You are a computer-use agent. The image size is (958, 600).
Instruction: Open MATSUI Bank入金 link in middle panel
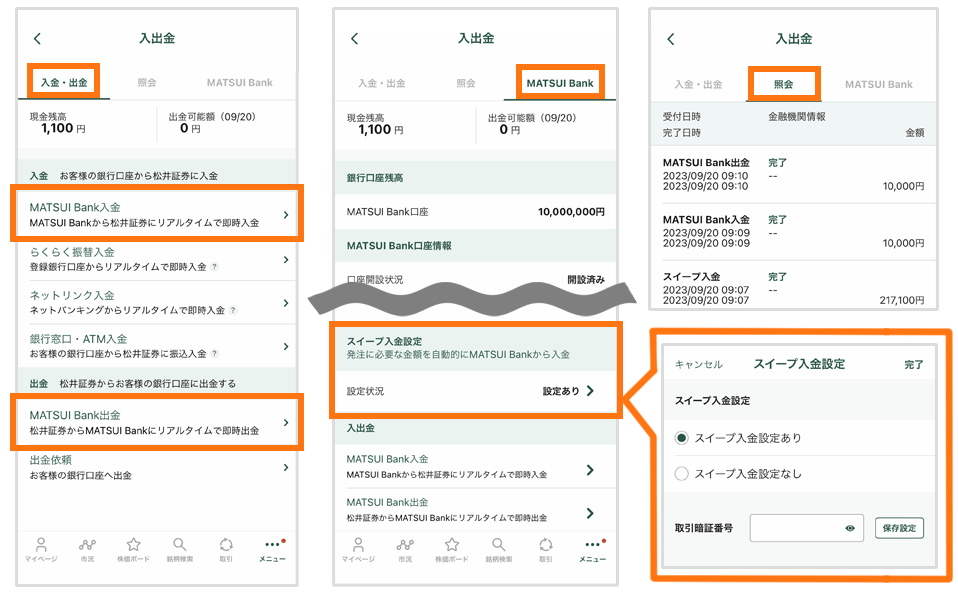pyautogui.click(x=387, y=459)
